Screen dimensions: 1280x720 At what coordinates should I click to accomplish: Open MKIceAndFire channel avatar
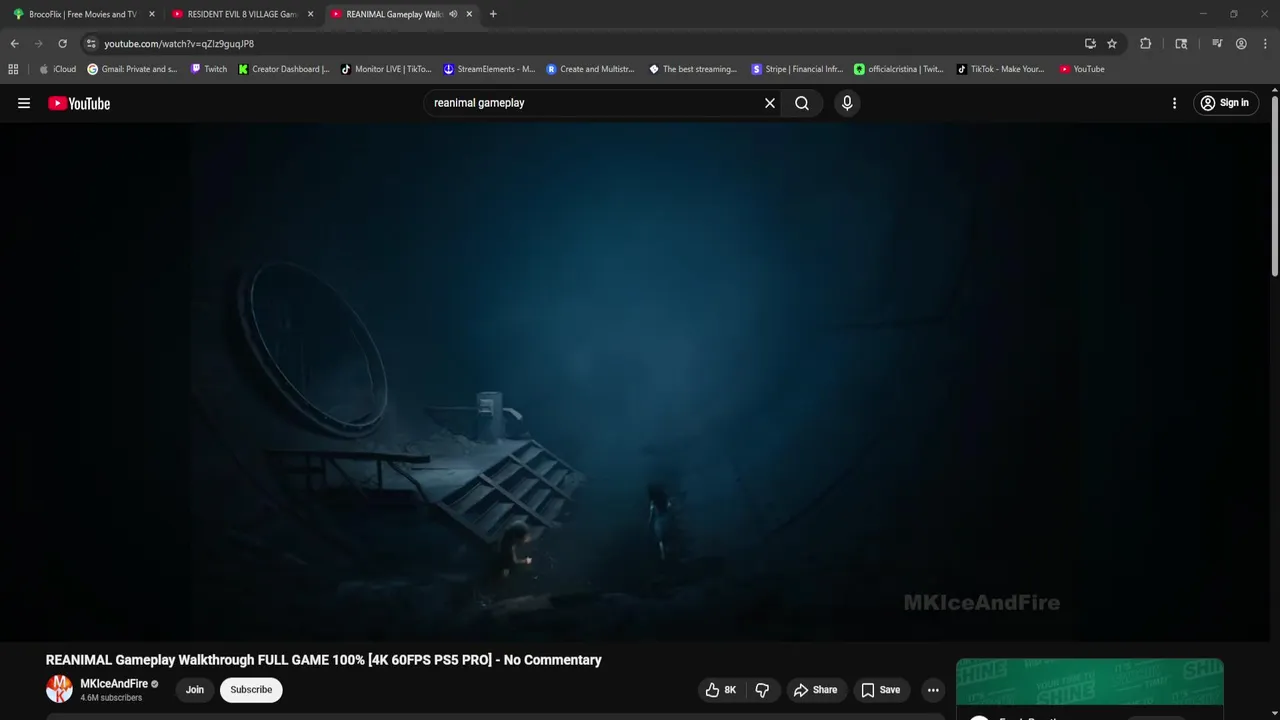pyautogui.click(x=60, y=689)
